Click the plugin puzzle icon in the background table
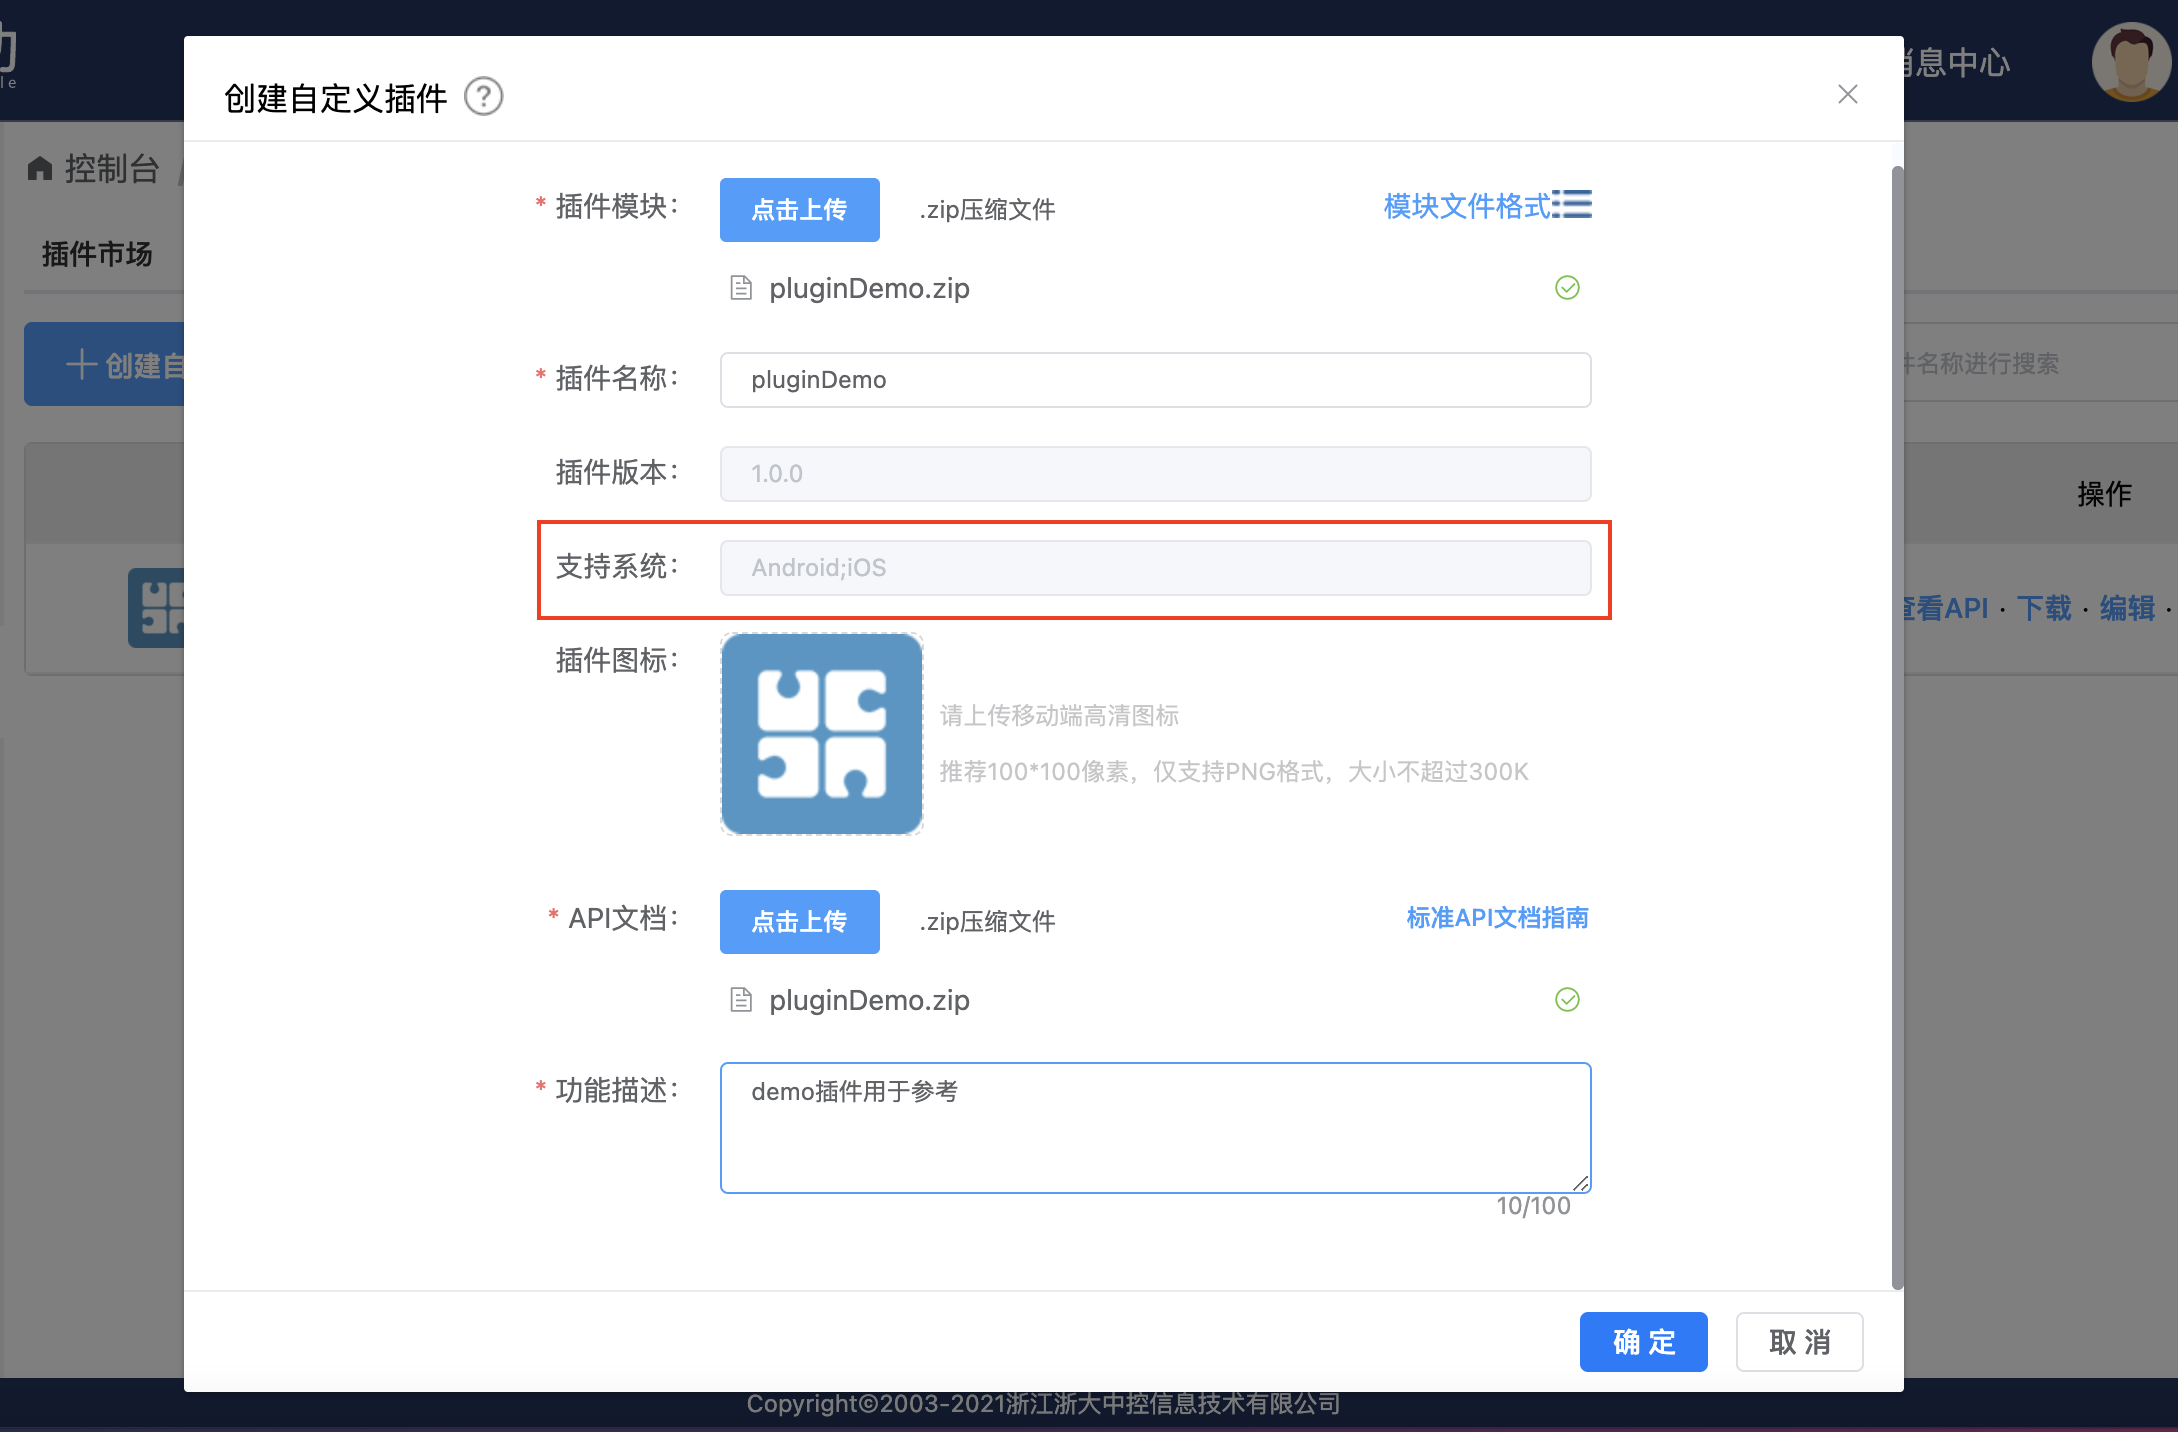 point(156,608)
